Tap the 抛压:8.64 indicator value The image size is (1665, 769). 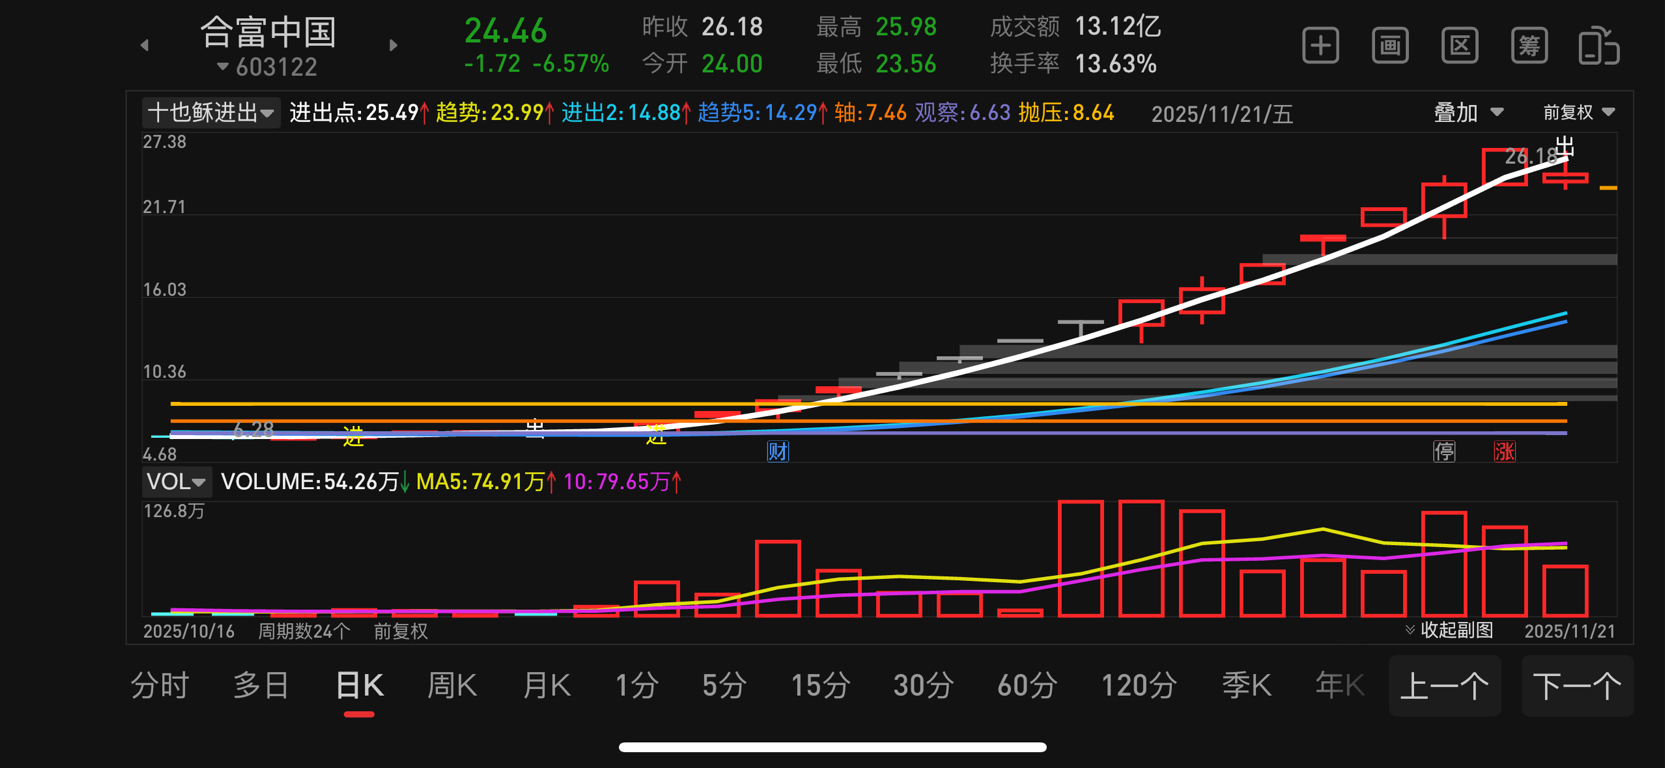coord(1066,113)
